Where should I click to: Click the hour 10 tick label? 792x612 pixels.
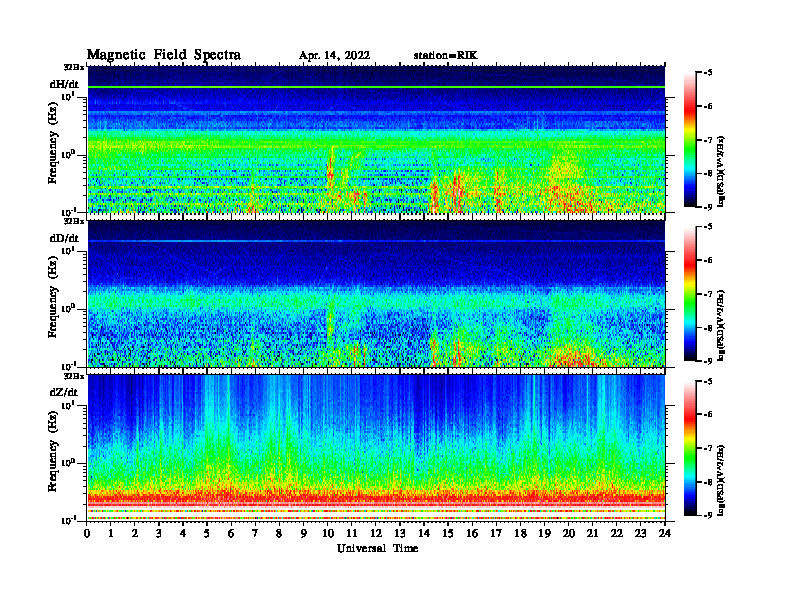point(328,533)
